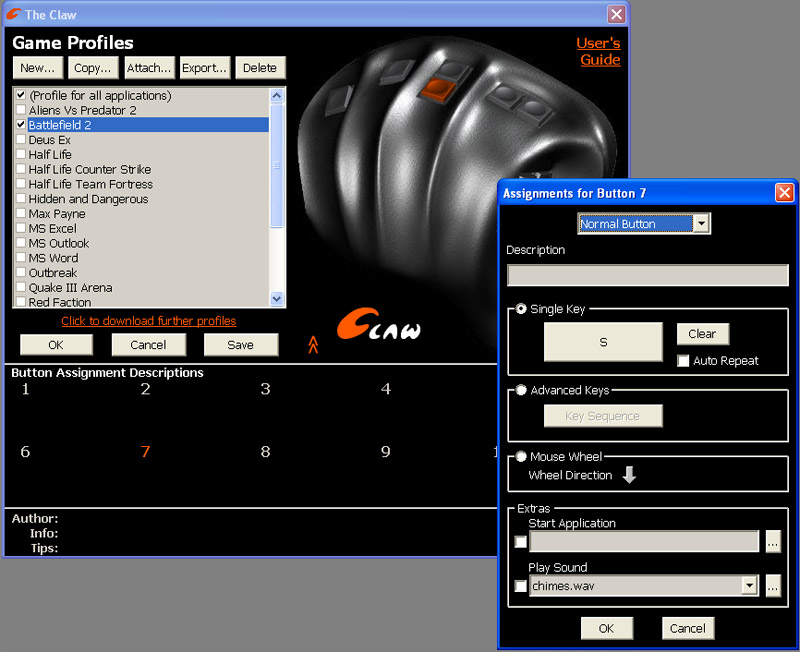Click button assignment number 9
Screen dimensions: 800x652
[386, 452]
